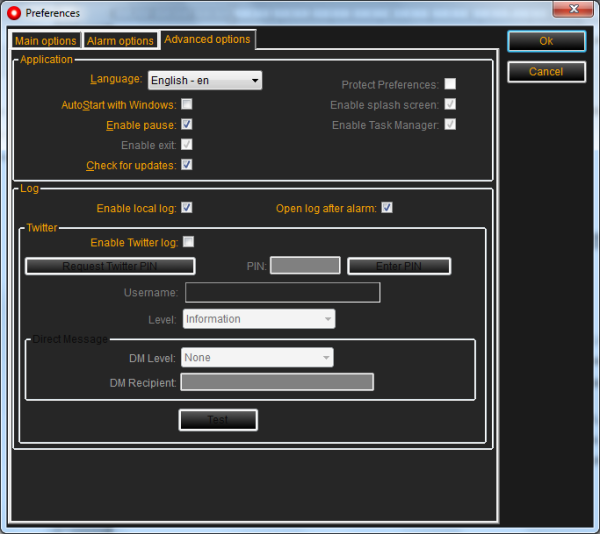Click the red app icon in title bar
The height and width of the screenshot is (534, 600).
click(x=13, y=13)
